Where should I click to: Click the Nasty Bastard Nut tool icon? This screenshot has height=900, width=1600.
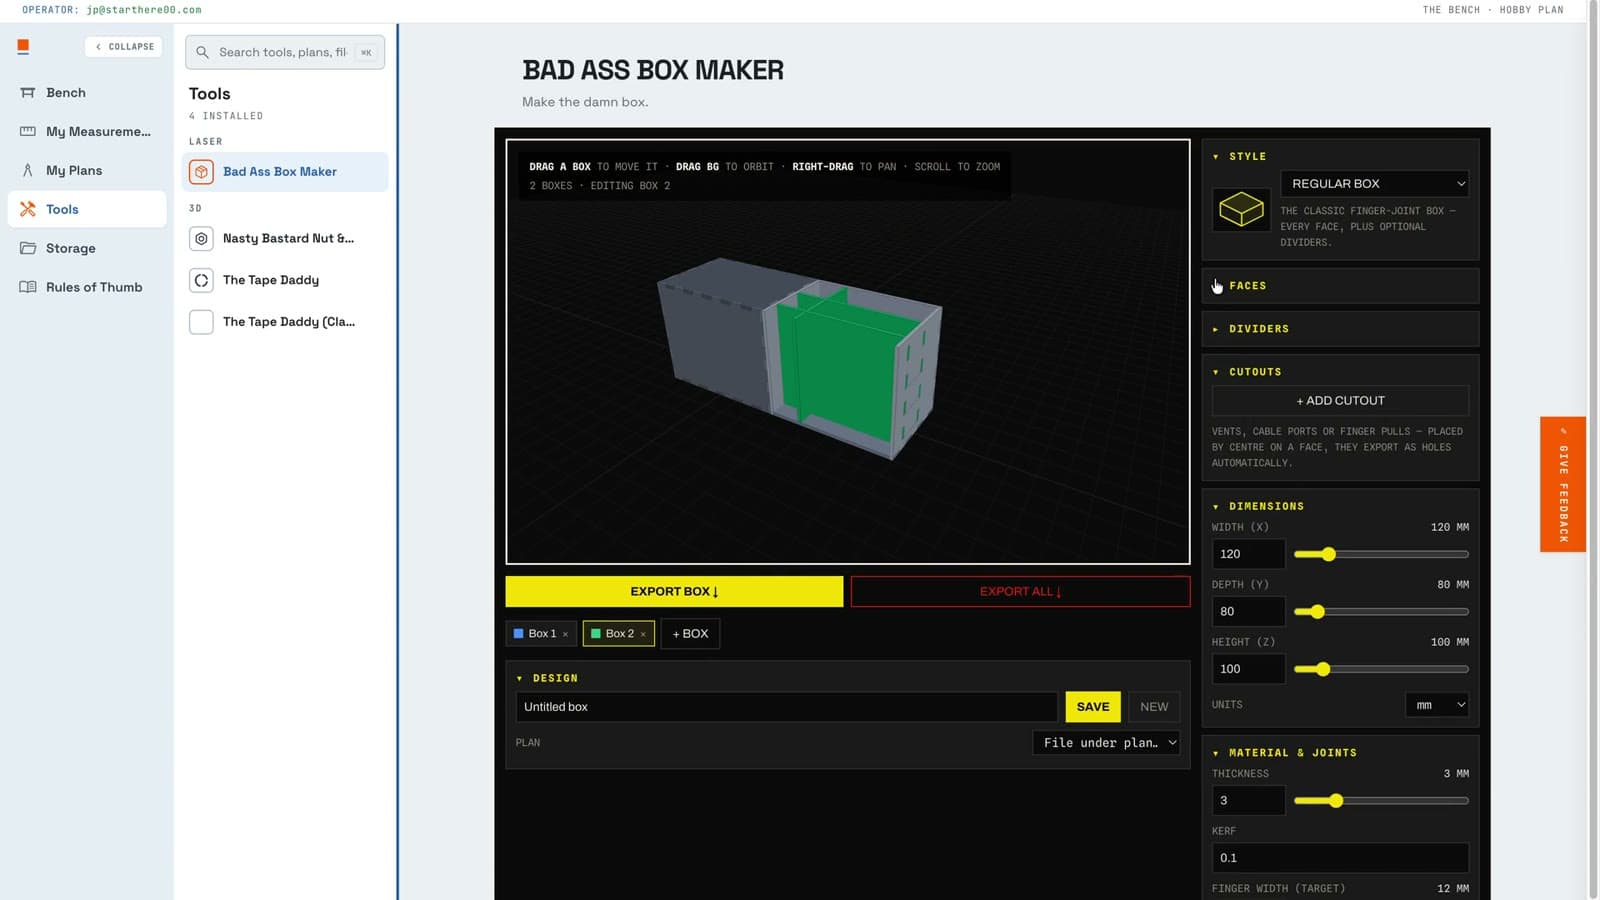click(201, 238)
